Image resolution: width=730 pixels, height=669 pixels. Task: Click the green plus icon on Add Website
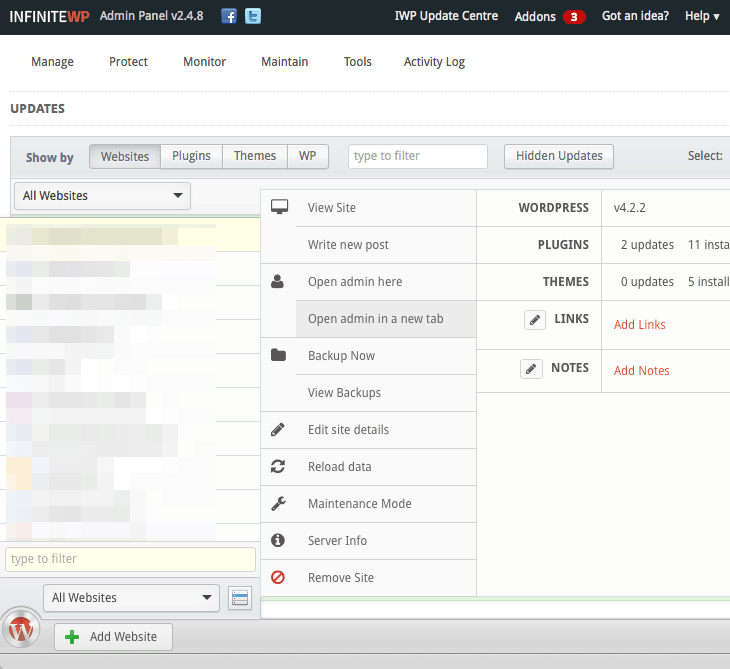(x=72, y=637)
